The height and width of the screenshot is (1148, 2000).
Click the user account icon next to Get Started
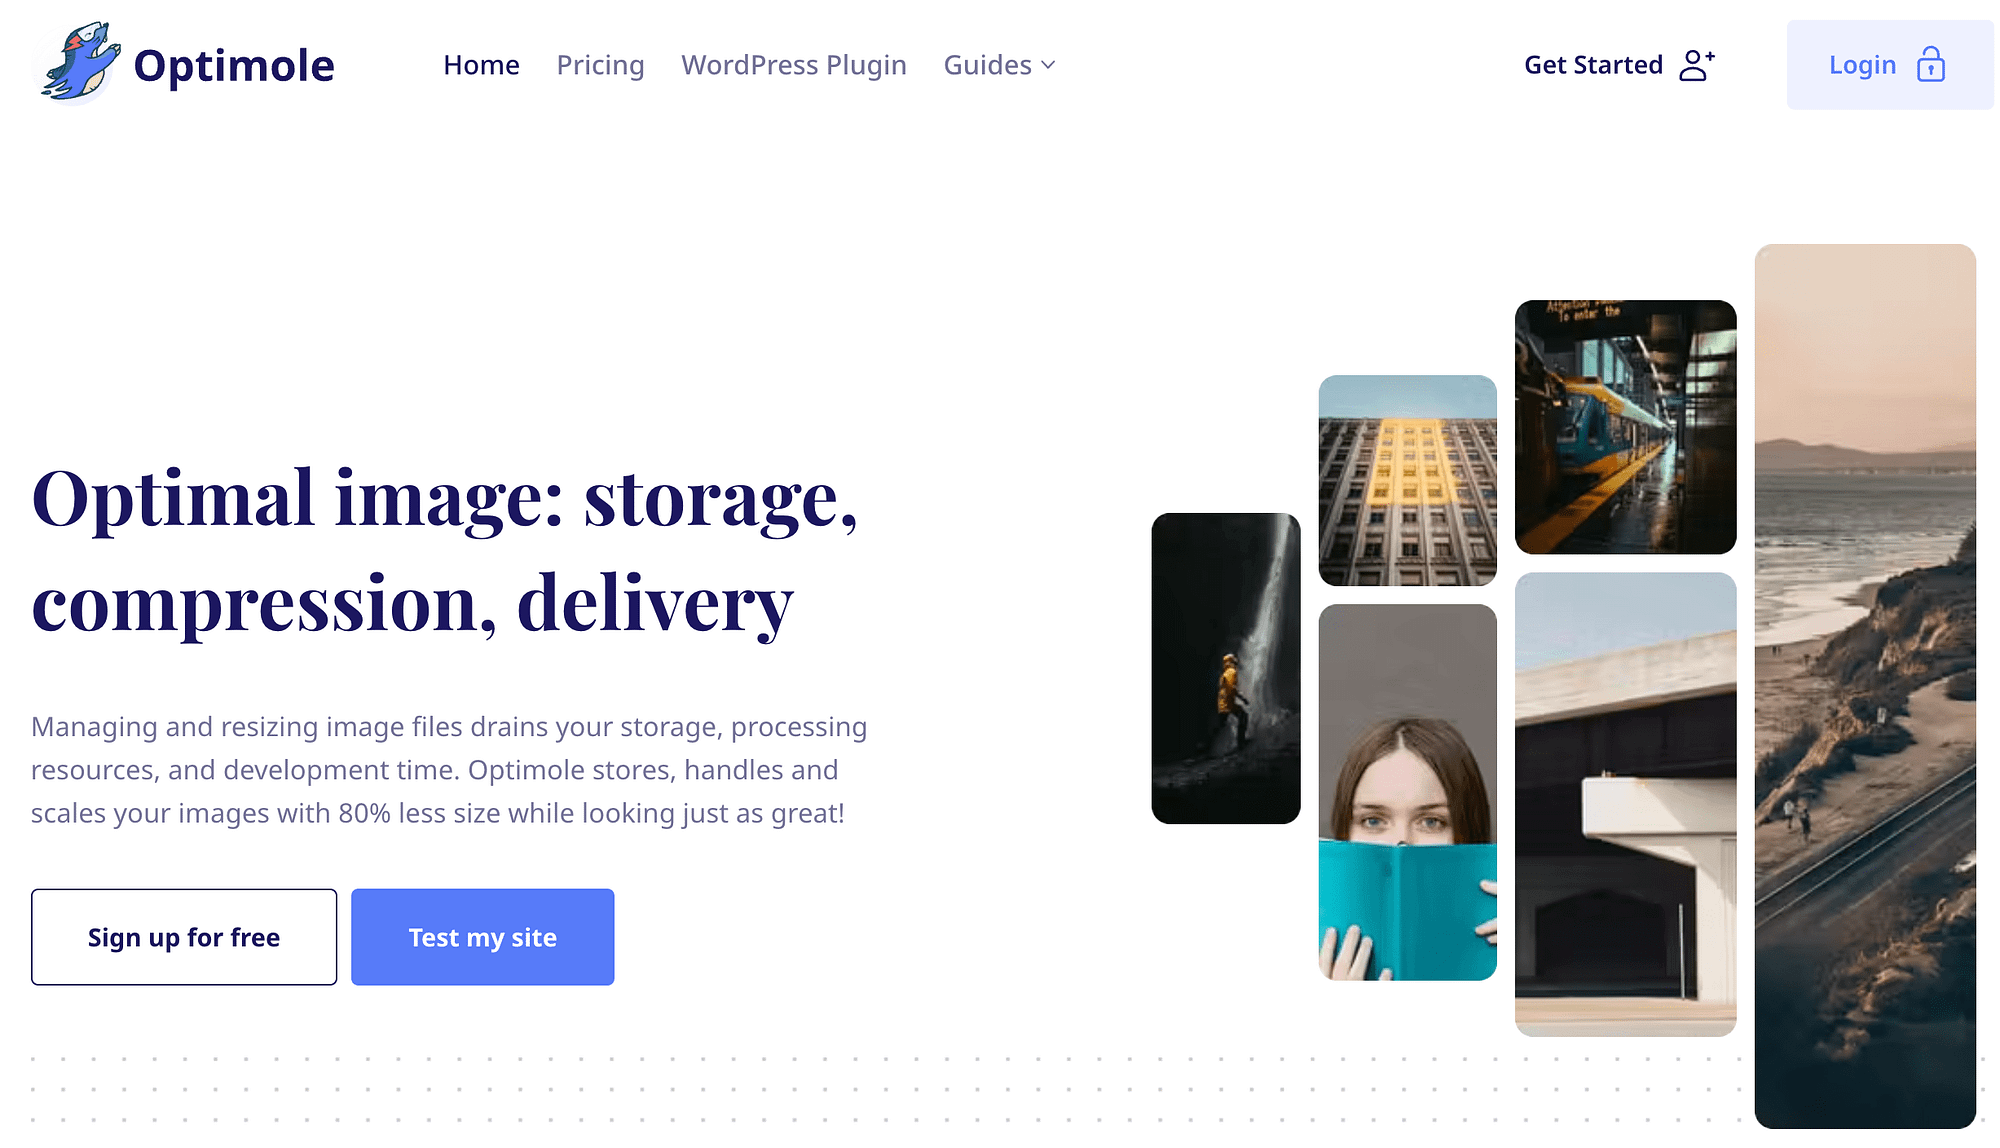tap(1694, 65)
